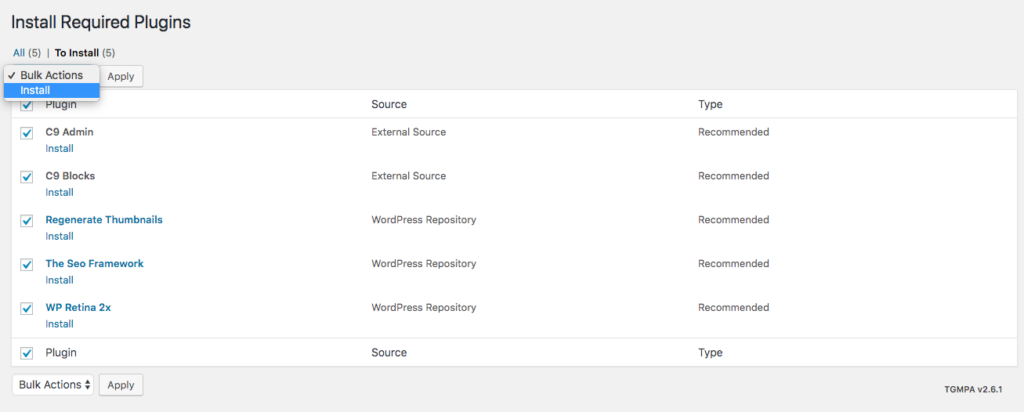Open the WP Retina 2x plugin link
Viewport: 1024px width, 412px height.
tap(78, 308)
